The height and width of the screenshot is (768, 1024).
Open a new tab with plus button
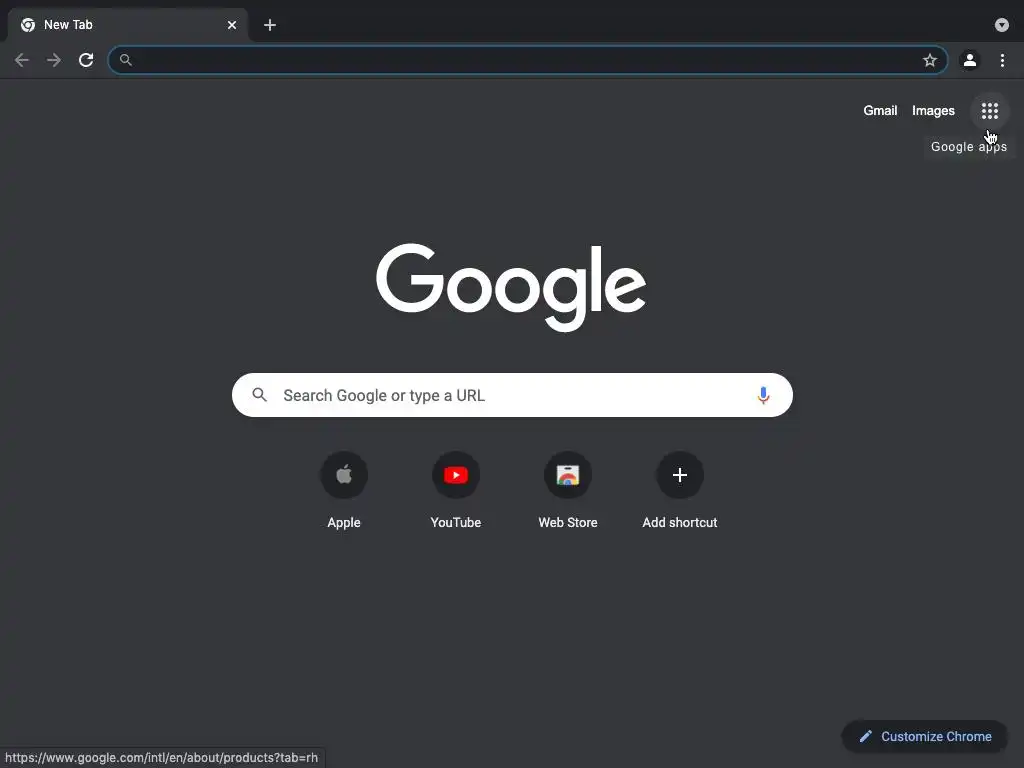click(x=270, y=25)
